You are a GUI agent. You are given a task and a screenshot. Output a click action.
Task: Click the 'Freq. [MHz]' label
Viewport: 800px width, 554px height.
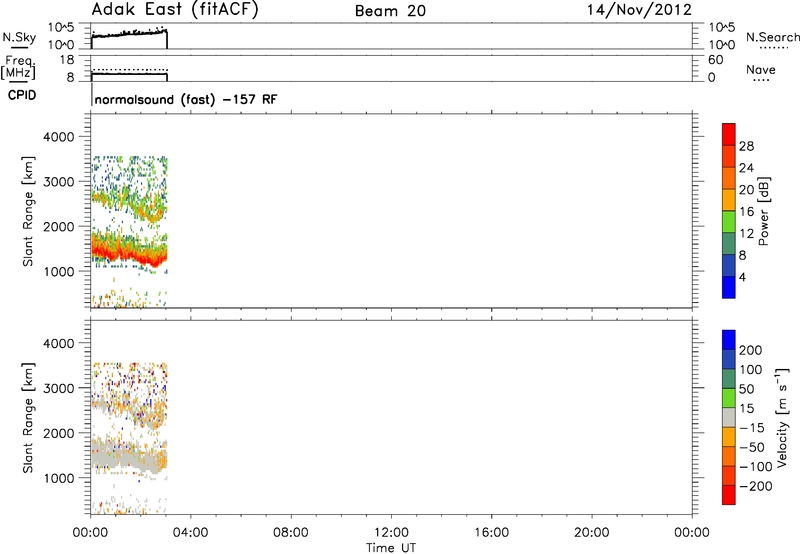point(18,68)
